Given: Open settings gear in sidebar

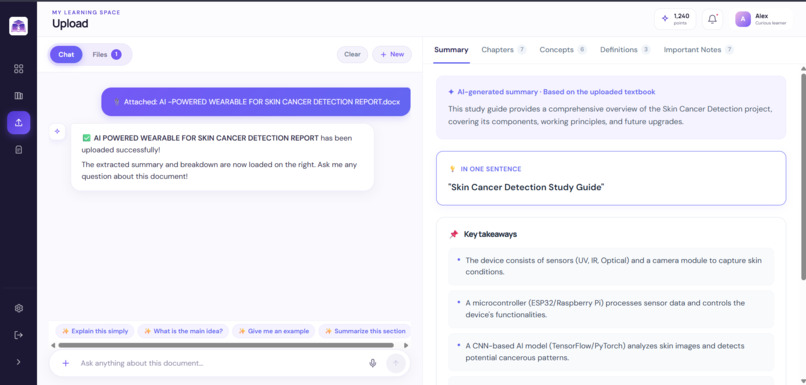Looking at the screenshot, I should [x=19, y=308].
